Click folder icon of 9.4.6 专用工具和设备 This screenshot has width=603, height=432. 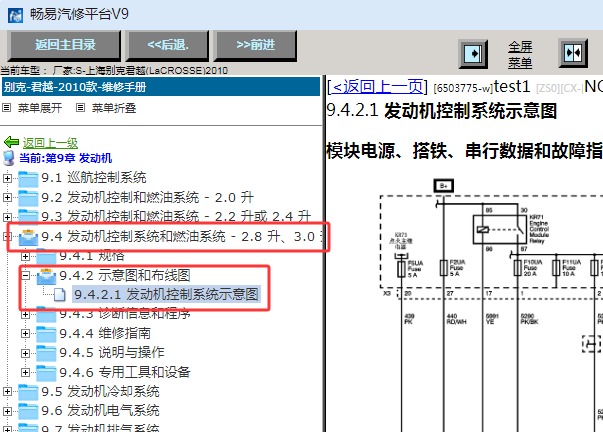pos(46,373)
